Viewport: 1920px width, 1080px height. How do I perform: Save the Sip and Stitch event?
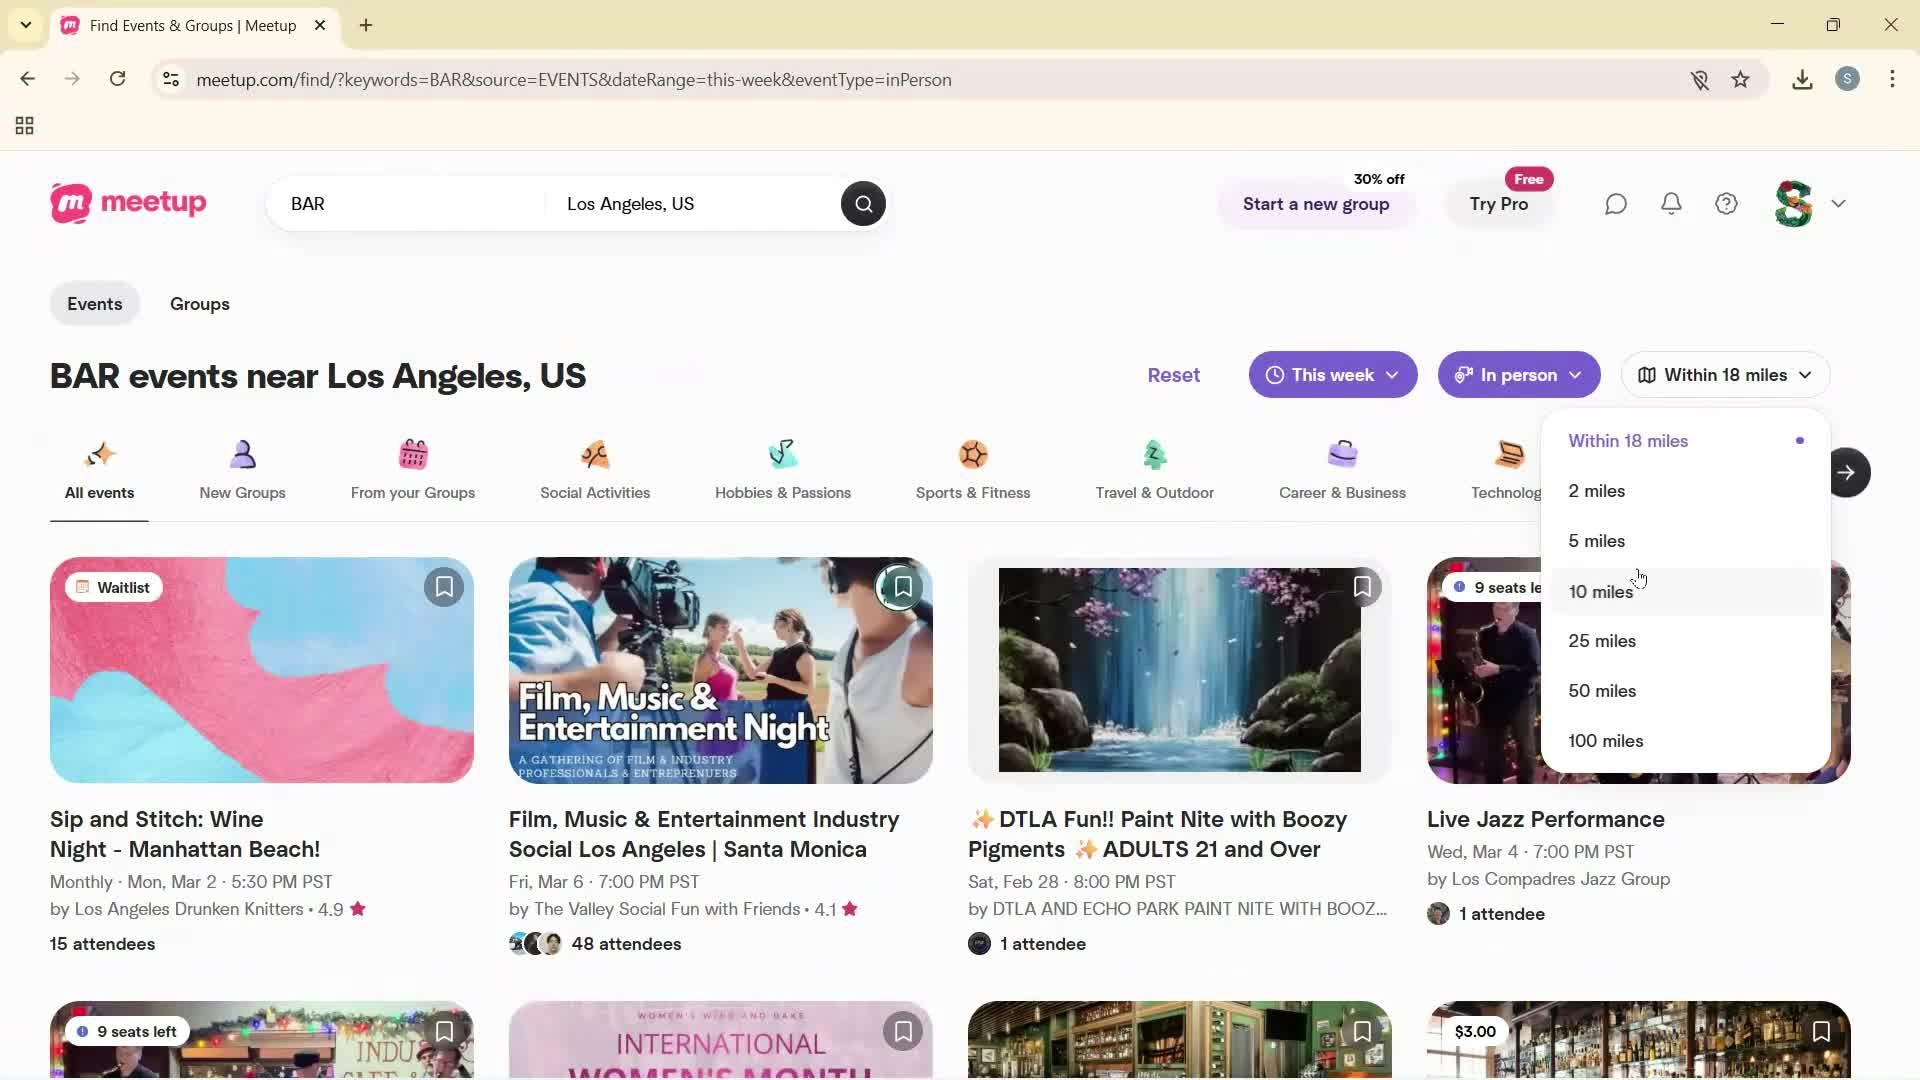coord(444,586)
